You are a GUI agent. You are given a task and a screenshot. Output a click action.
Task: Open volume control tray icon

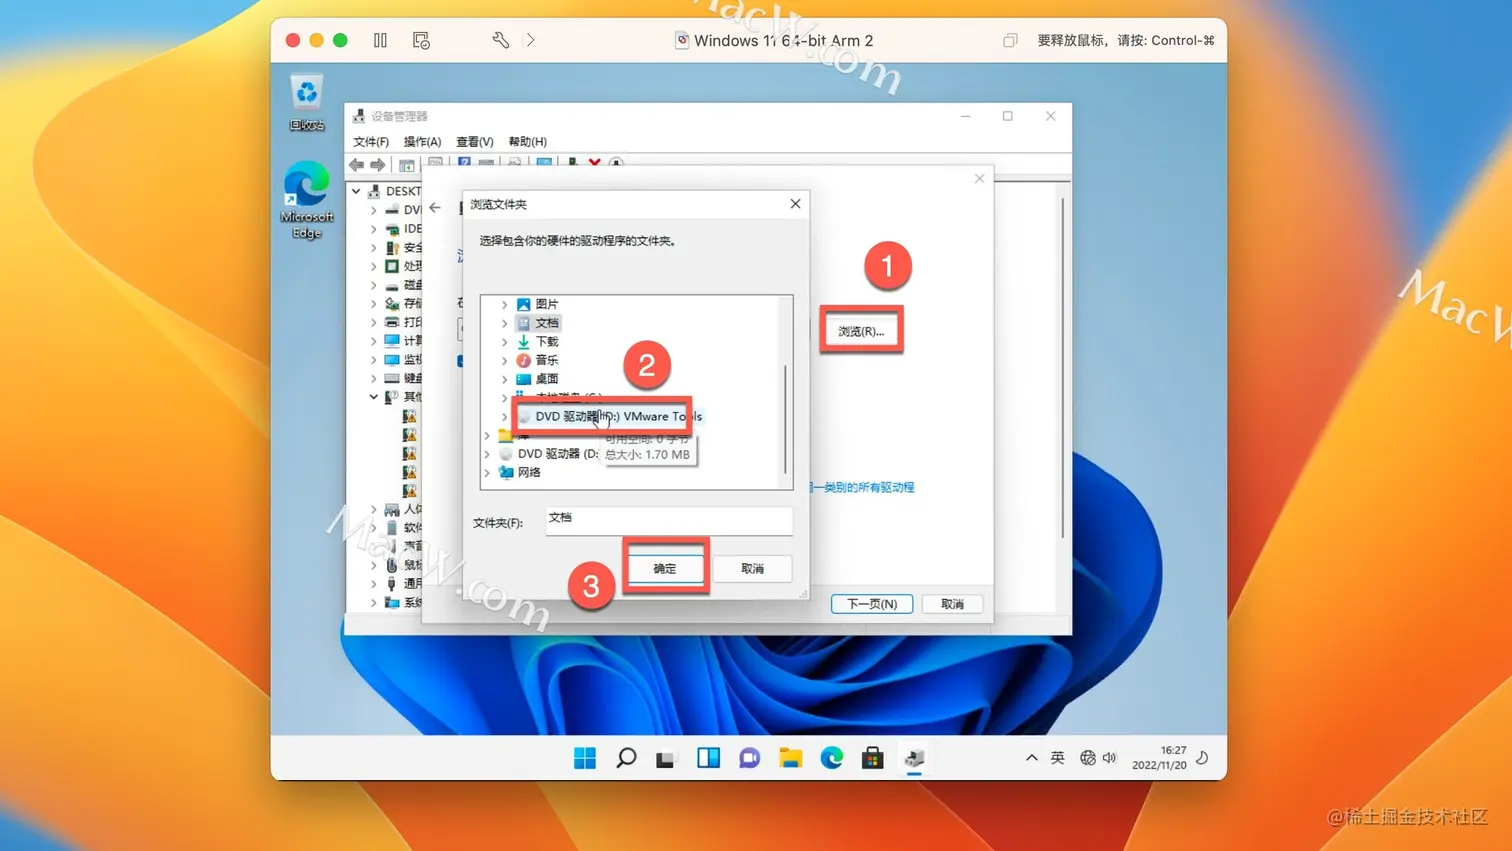click(1109, 758)
